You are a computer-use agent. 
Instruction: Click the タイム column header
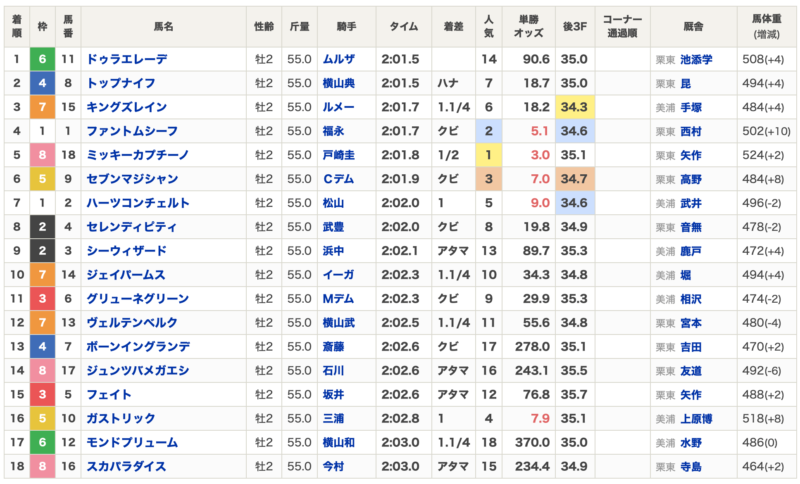[404, 27]
